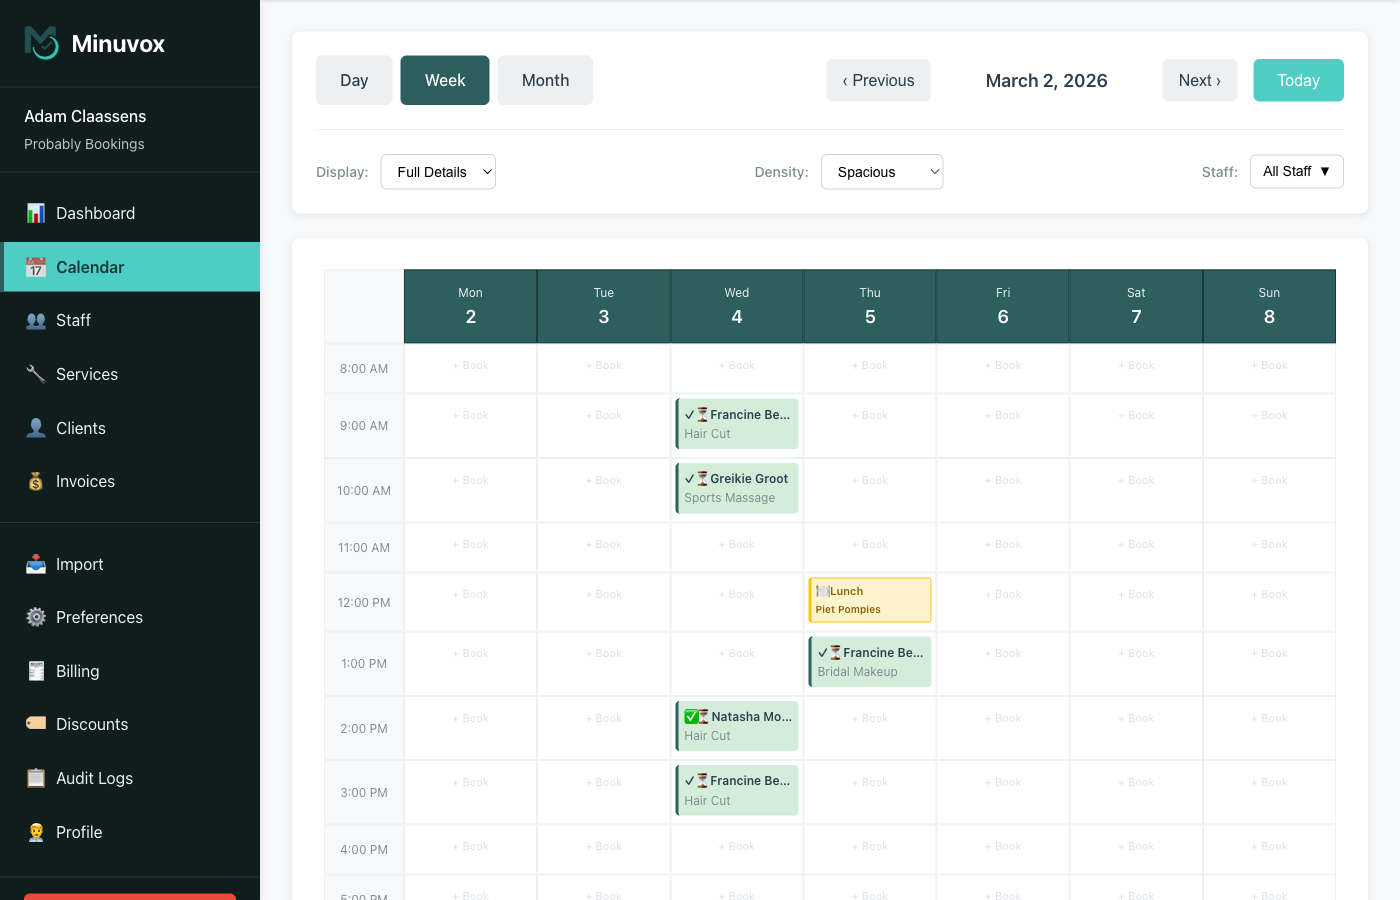
Task: Open Preferences via the gear icon
Action: point(35,617)
